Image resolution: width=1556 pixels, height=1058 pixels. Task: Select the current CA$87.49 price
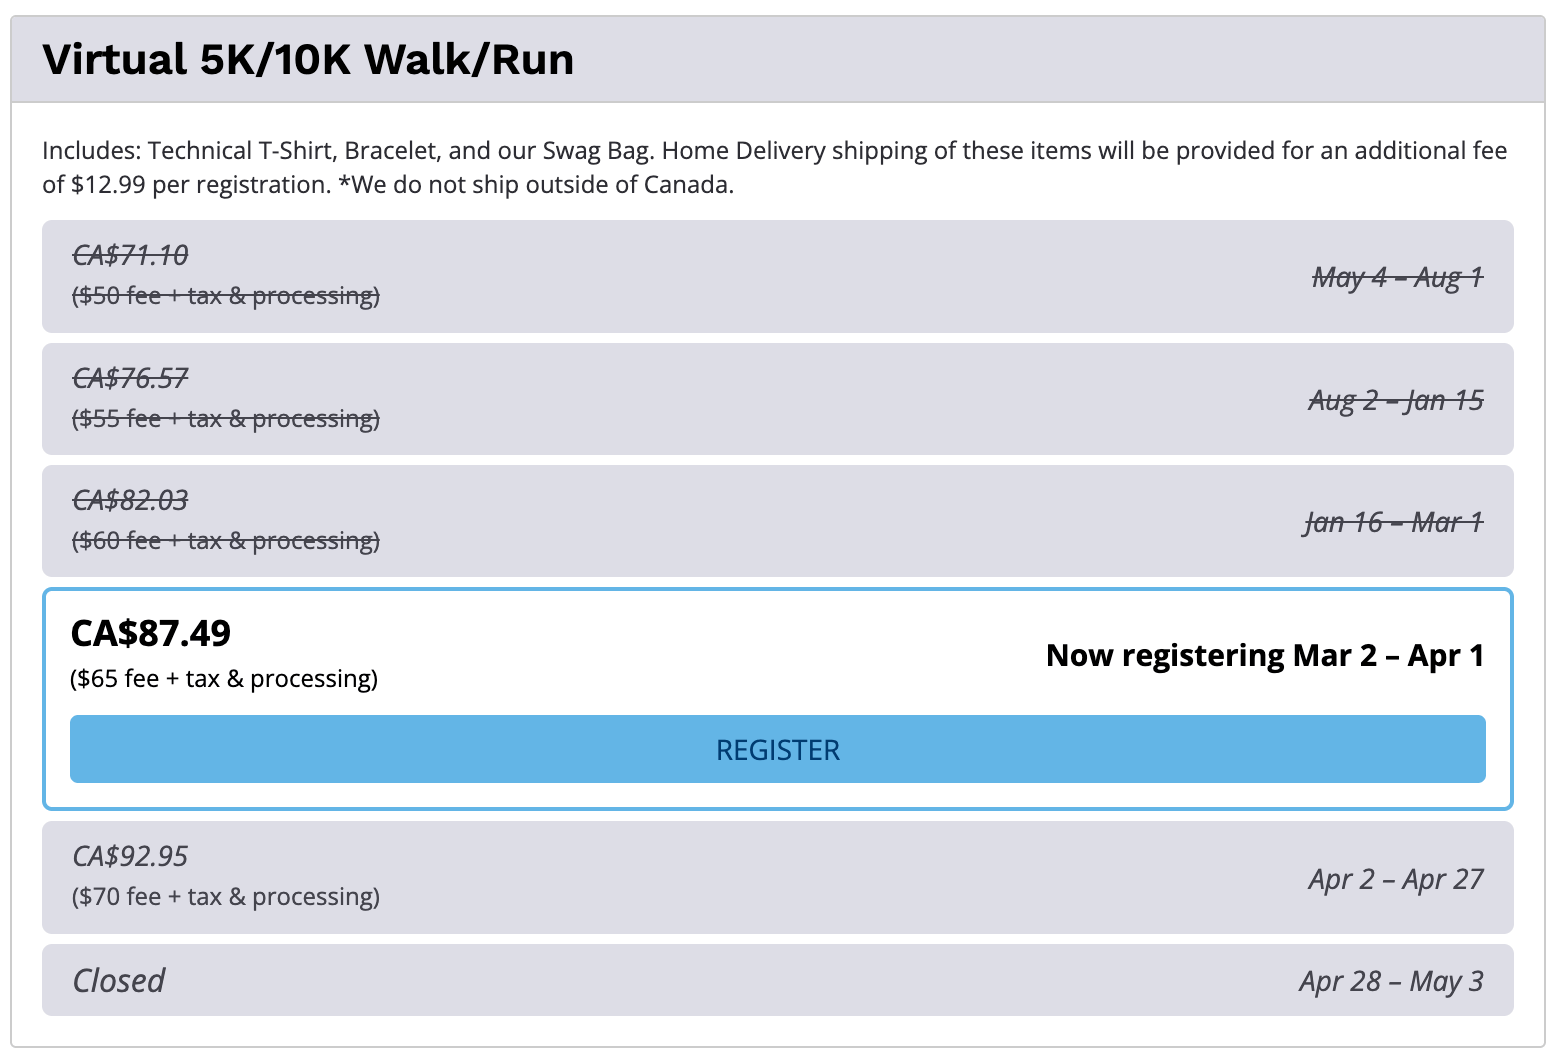151,633
